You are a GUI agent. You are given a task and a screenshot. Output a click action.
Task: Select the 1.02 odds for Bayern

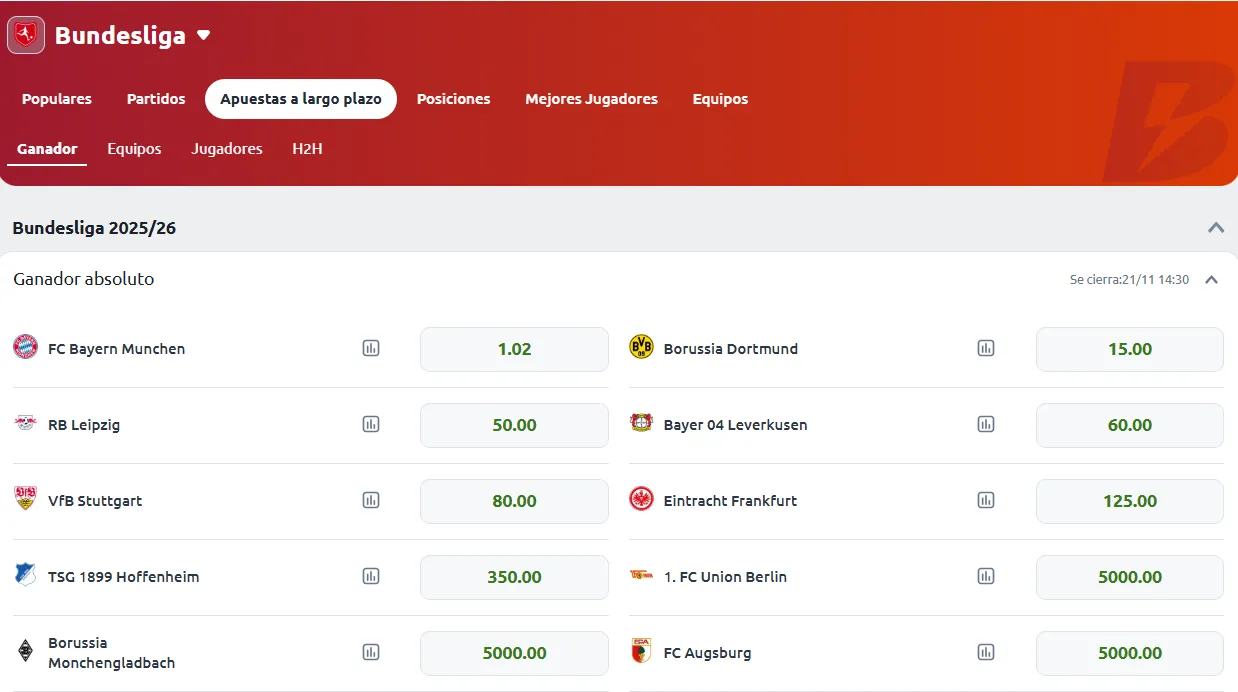[514, 348]
